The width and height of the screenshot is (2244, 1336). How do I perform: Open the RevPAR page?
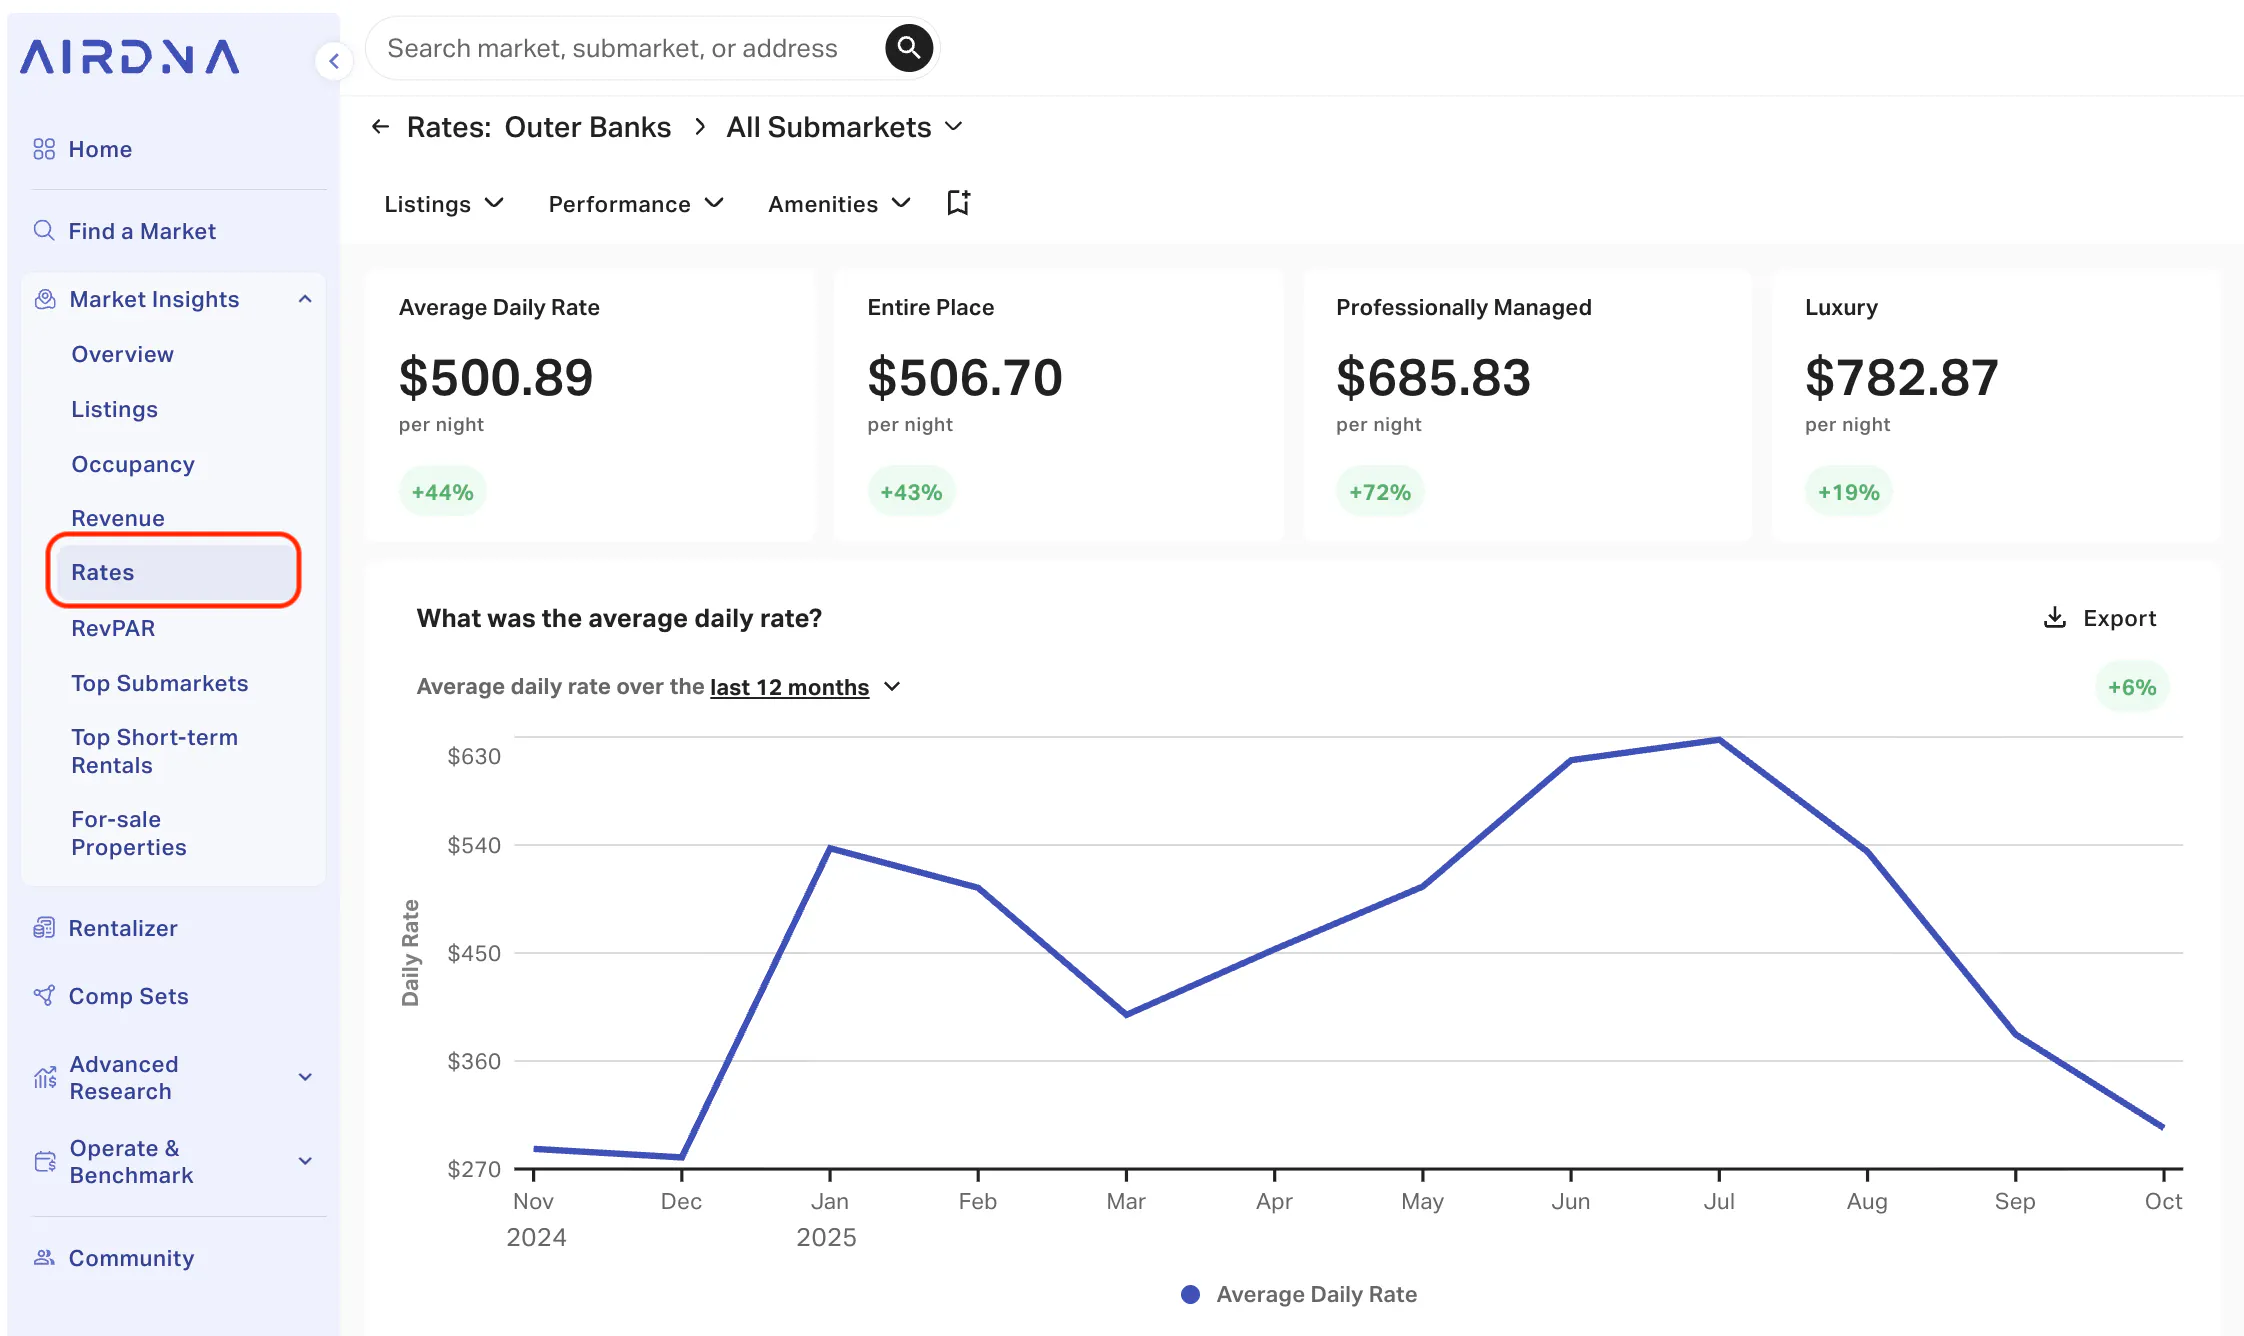click(x=113, y=628)
